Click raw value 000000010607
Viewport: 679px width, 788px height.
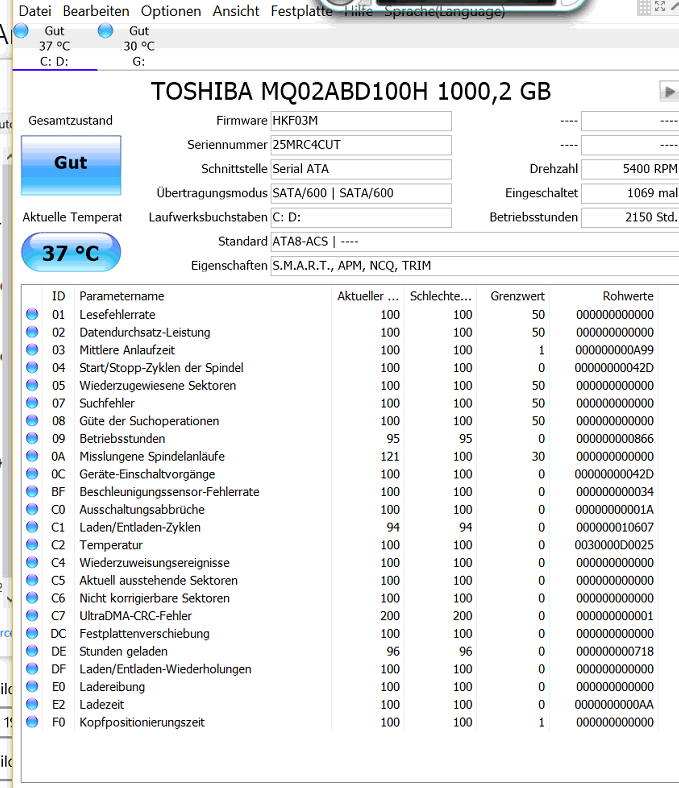click(x=614, y=527)
